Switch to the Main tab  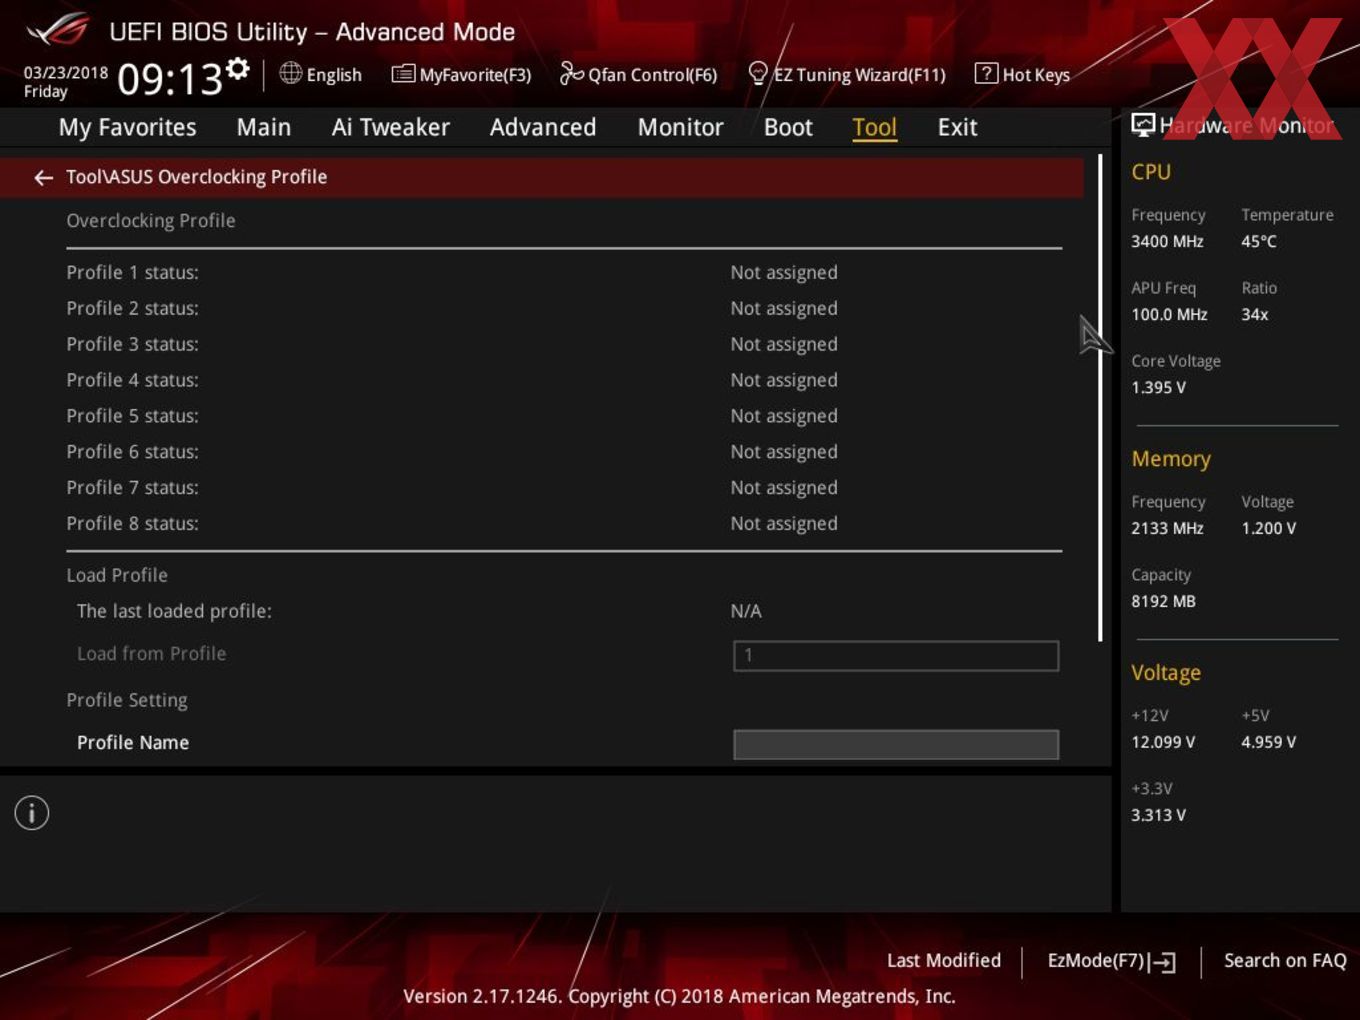coord(264,127)
